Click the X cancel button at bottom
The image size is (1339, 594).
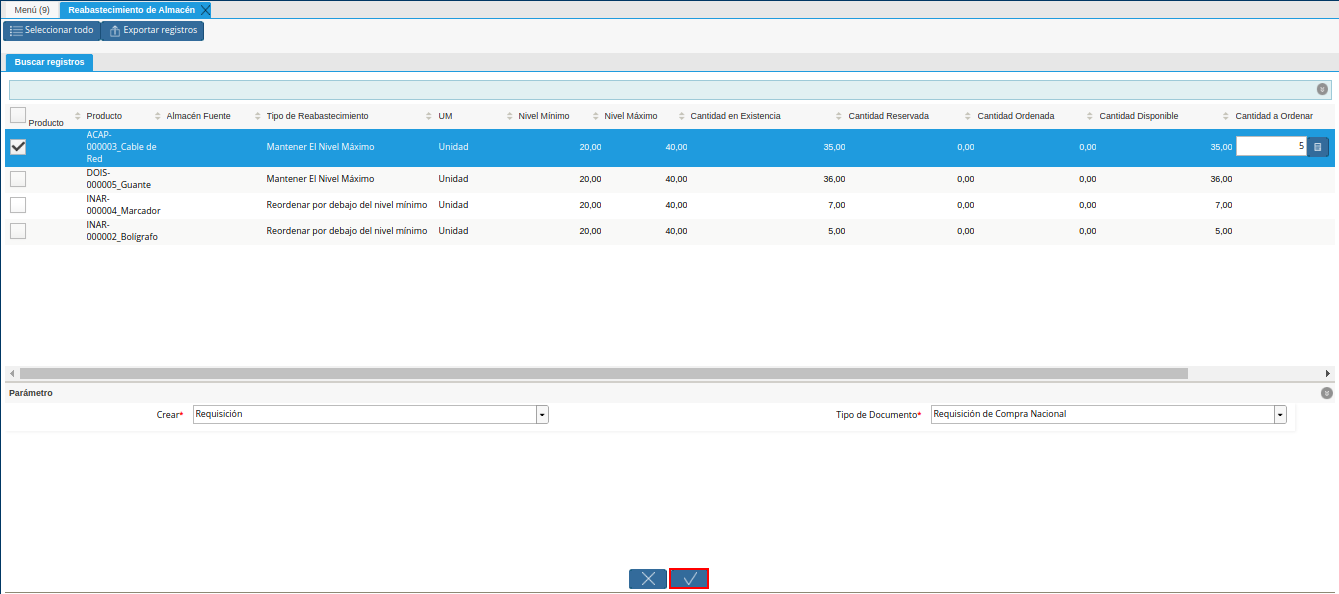click(x=647, y=579)
